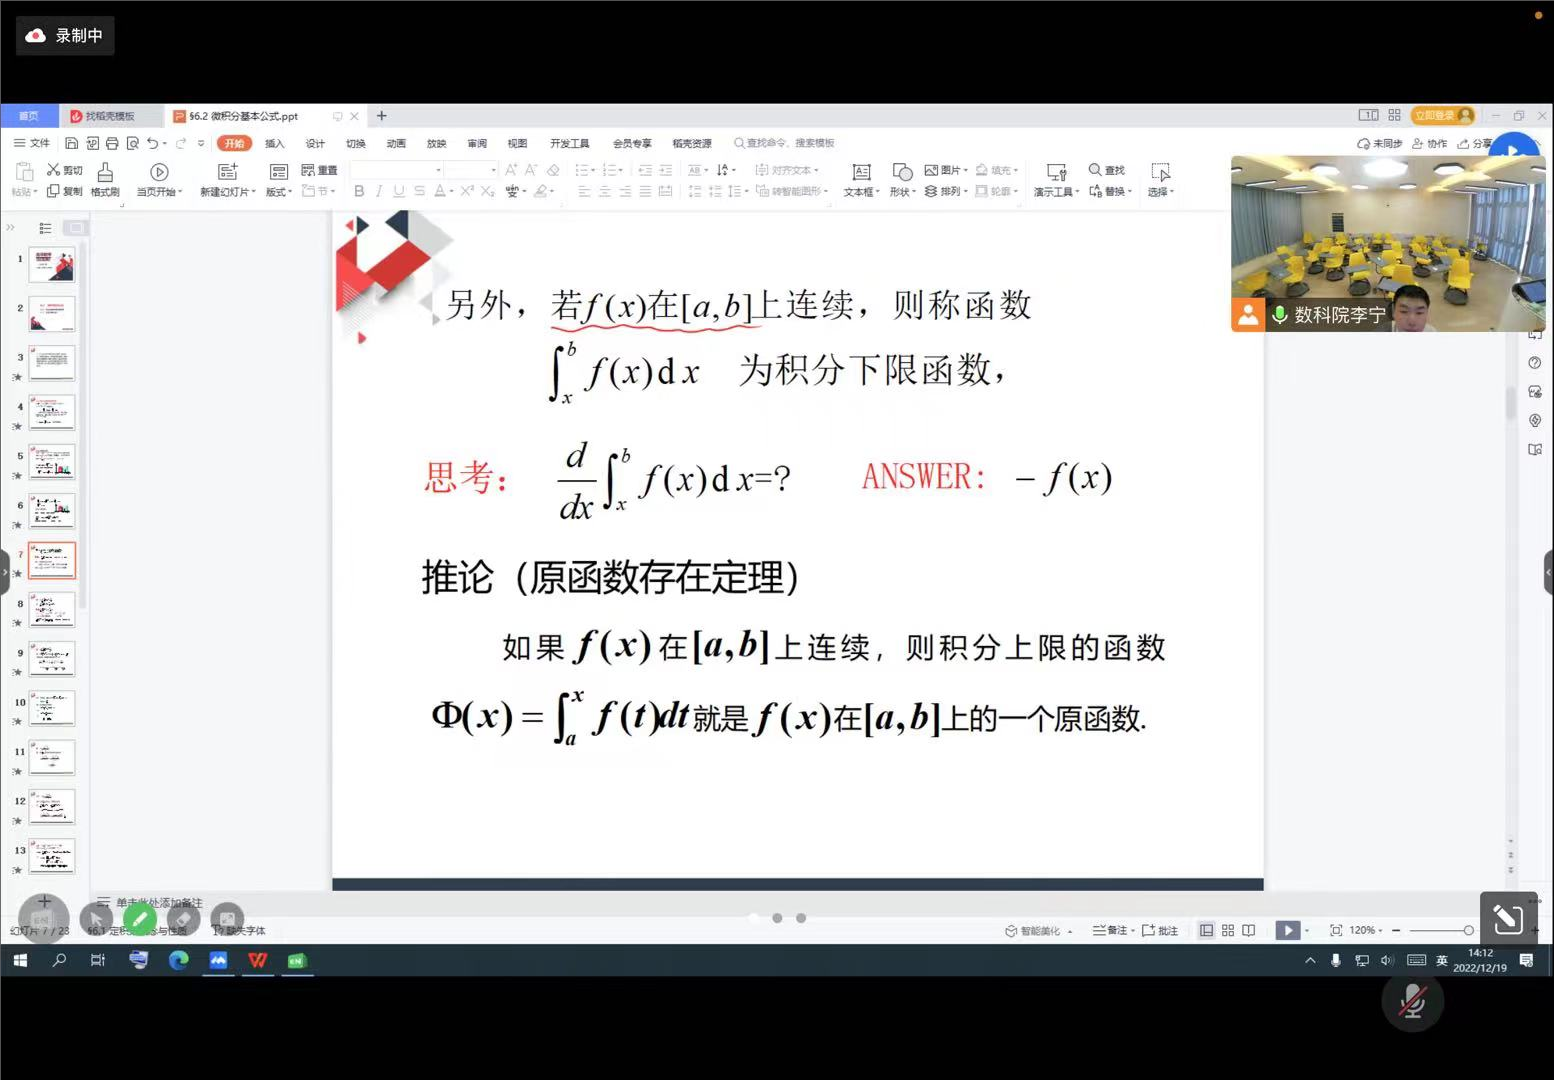1554x1080 pixels.
Task: Insert a Picture (图片)
Action: click(x=946, y=170)
